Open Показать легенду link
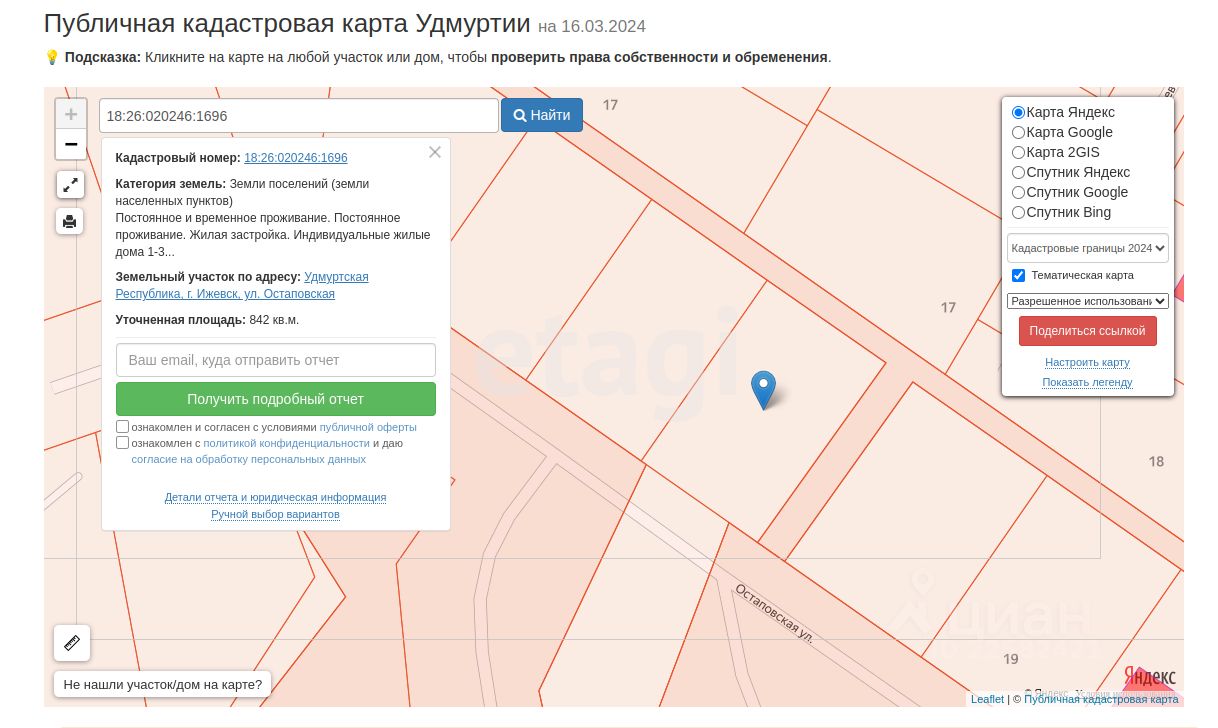Image resolution: width=1218 pixels, height=728 pixels. click(x=1087, y=382)
